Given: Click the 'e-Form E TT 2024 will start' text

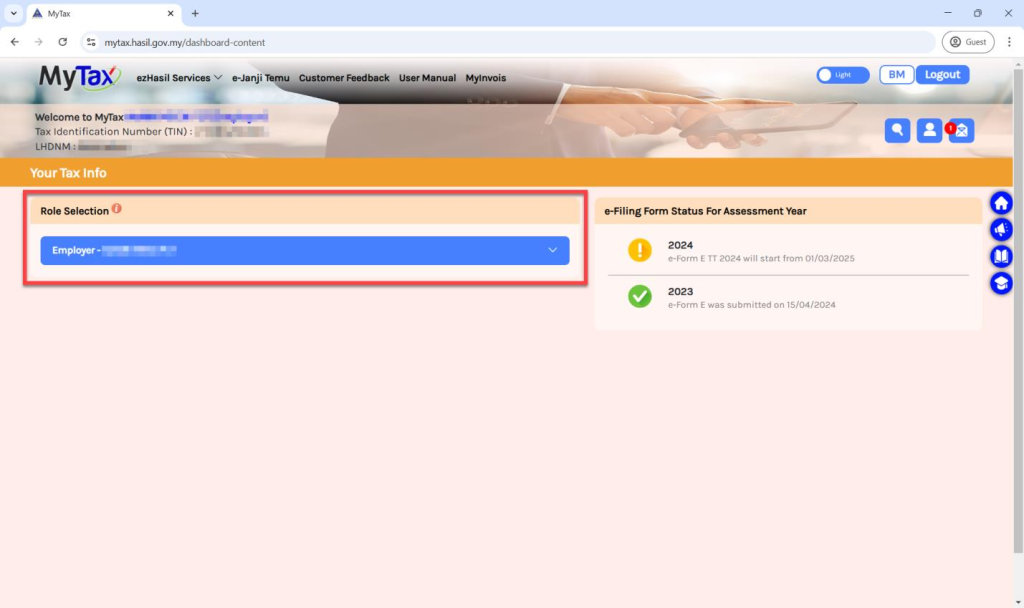Looking at the screenshot, I should [761, 259].
